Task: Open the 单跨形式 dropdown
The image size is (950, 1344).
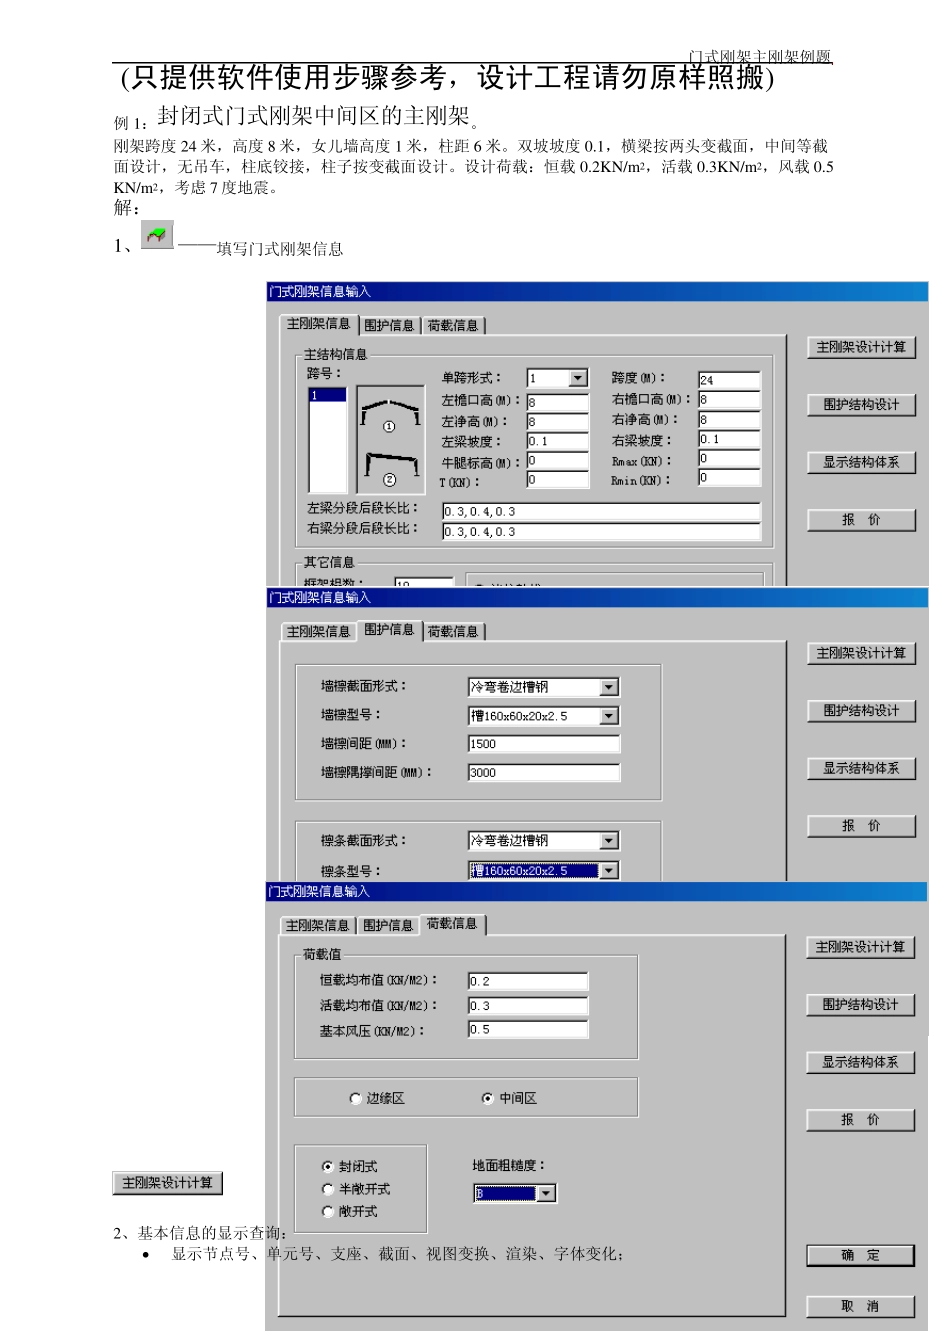Action: pos(578,378)
